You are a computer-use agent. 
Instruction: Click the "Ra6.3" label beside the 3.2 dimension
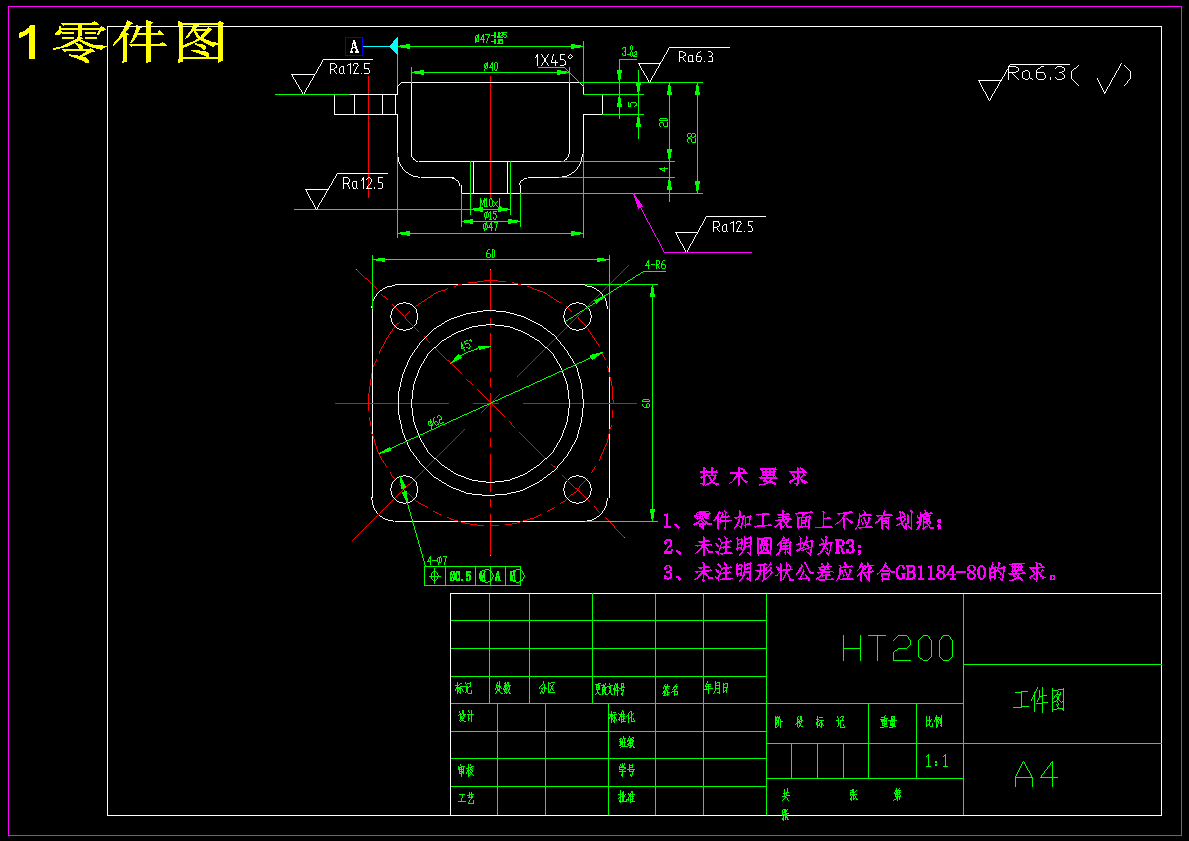click(695, 58)
